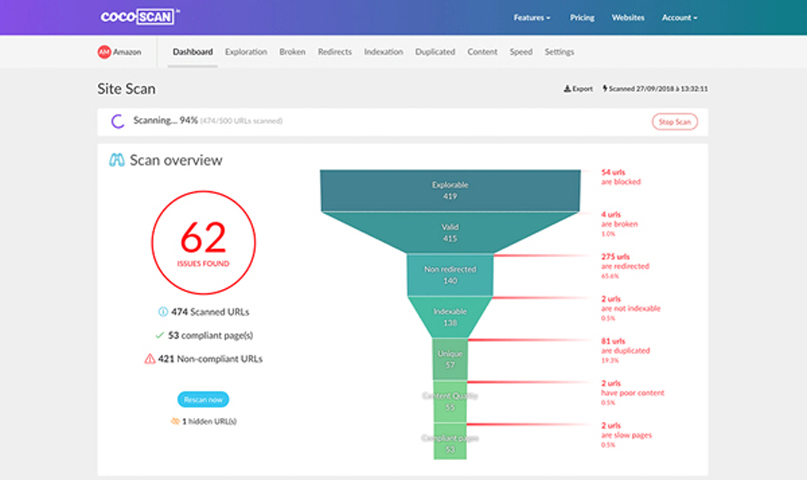Click the binoculars Scan overview icon
This screenshot has width=807, height=480.
116,160
